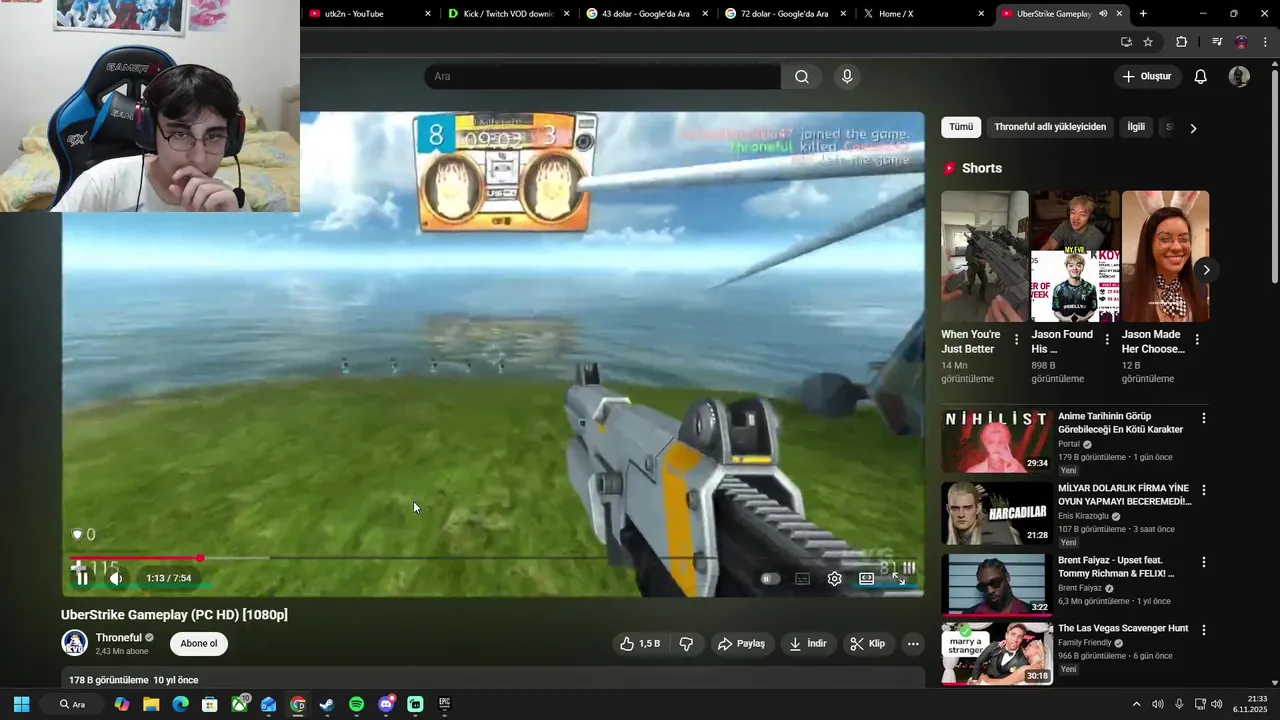Open Steam from the taskbar
The width and height of the screenshot is (1280, 720).
click(327, 704)
